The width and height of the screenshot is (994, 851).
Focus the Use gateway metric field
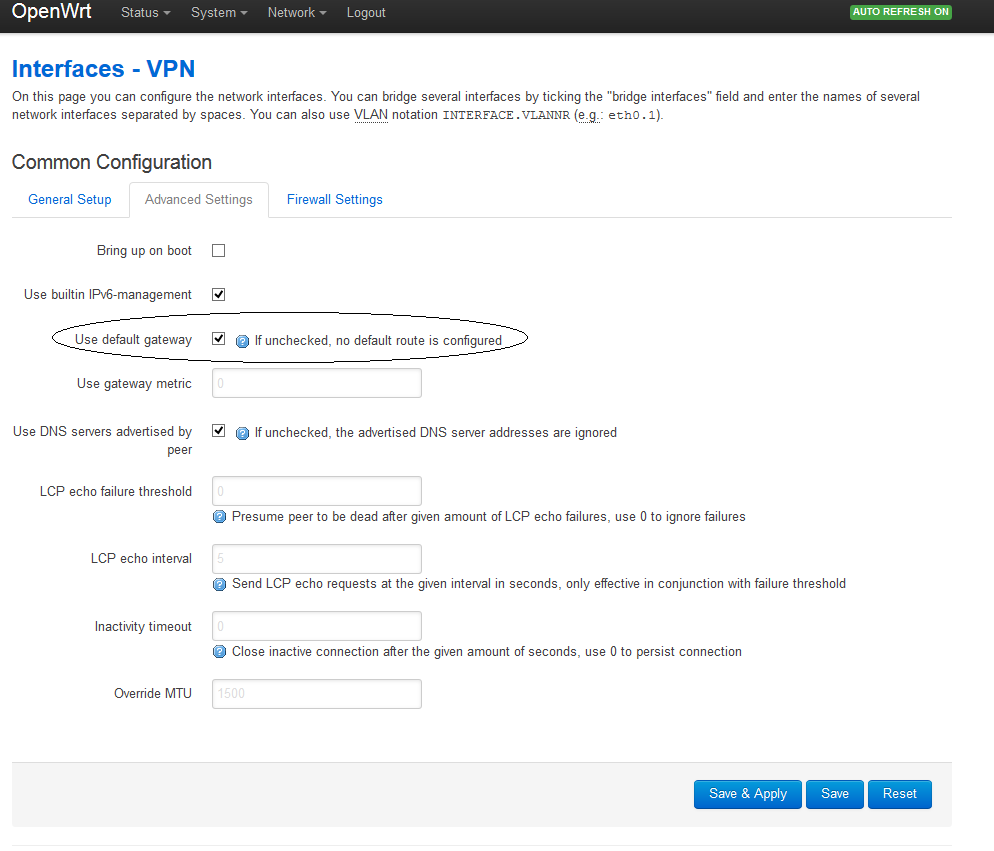coord(317,383)
